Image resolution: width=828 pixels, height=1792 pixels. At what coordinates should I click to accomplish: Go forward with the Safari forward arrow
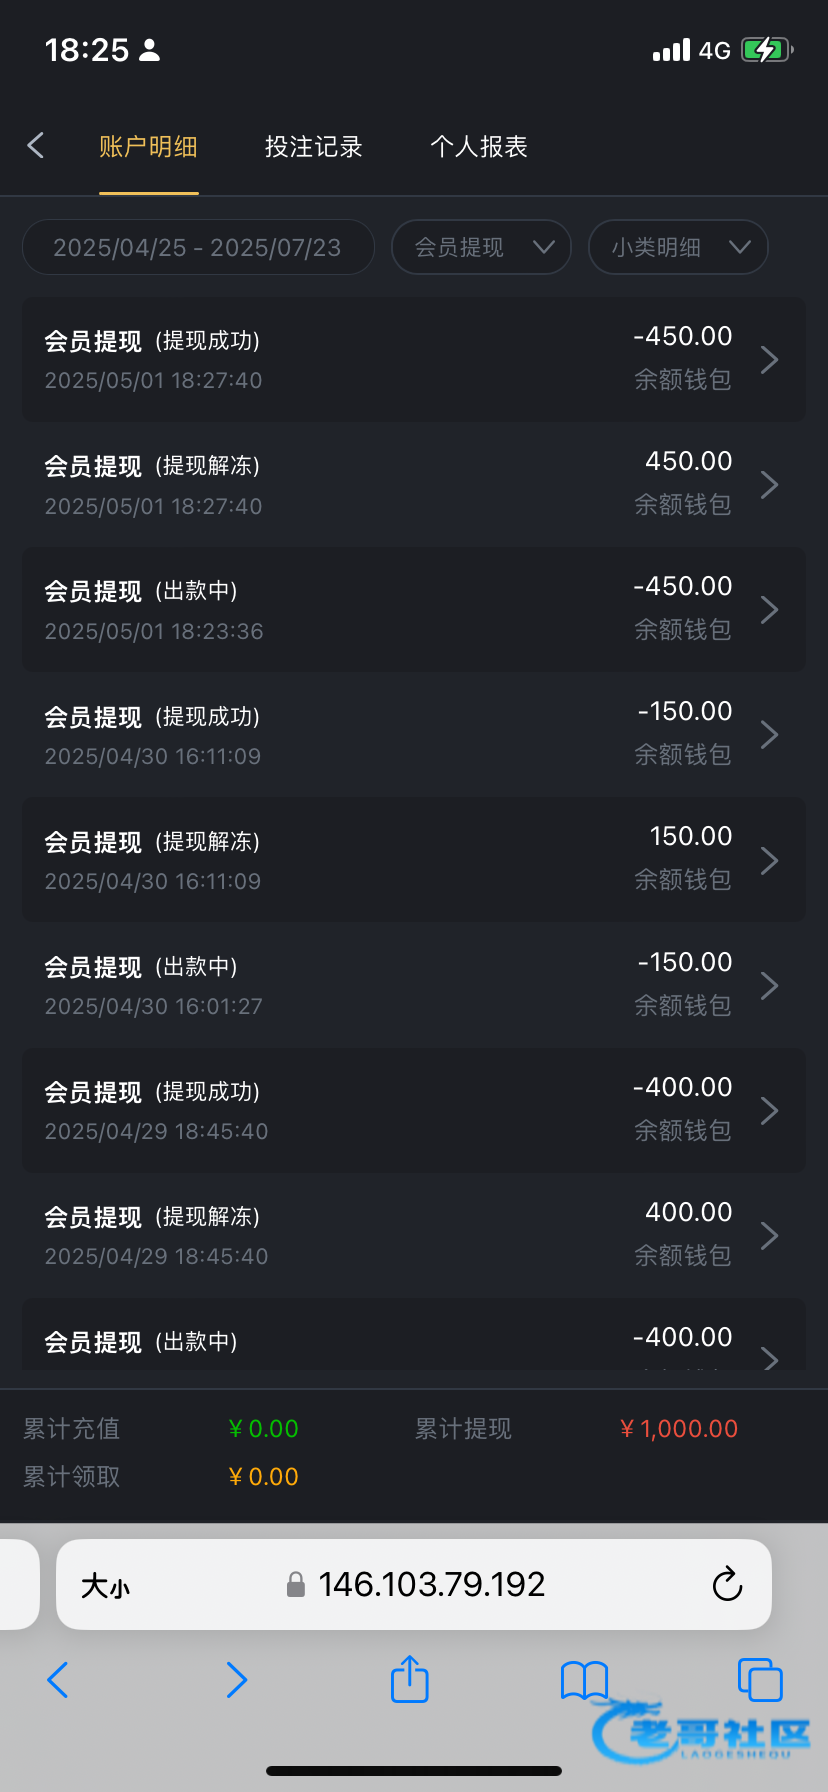click(236, 1680)
